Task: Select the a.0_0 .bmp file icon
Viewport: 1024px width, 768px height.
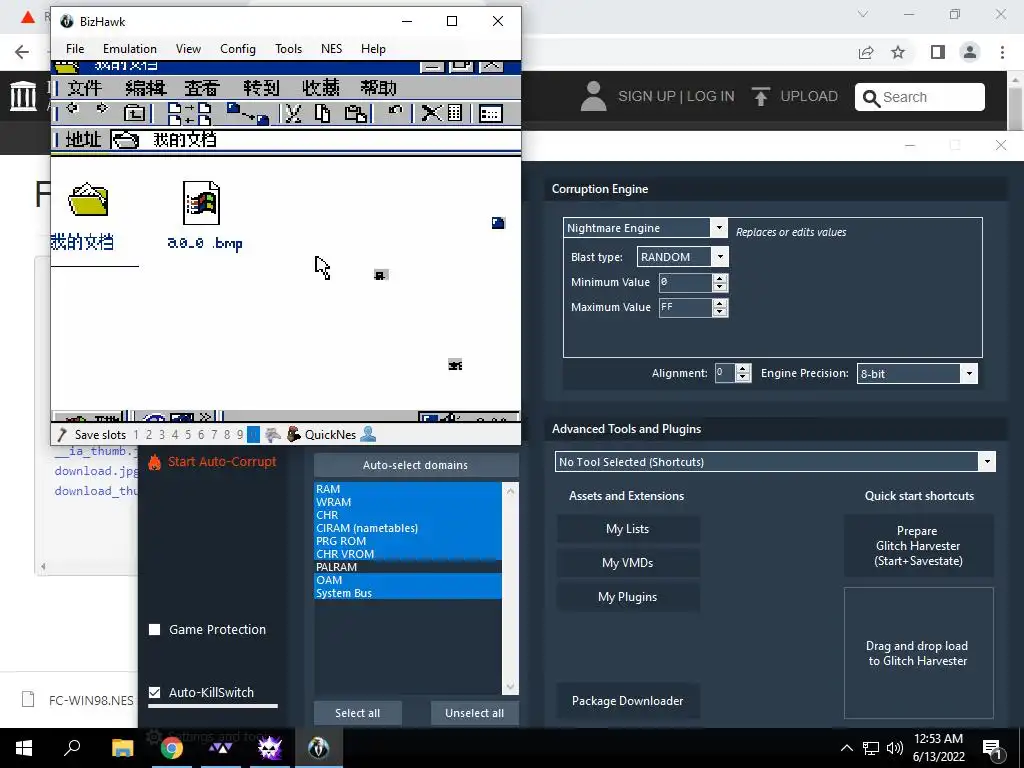Action: point(201,202)
